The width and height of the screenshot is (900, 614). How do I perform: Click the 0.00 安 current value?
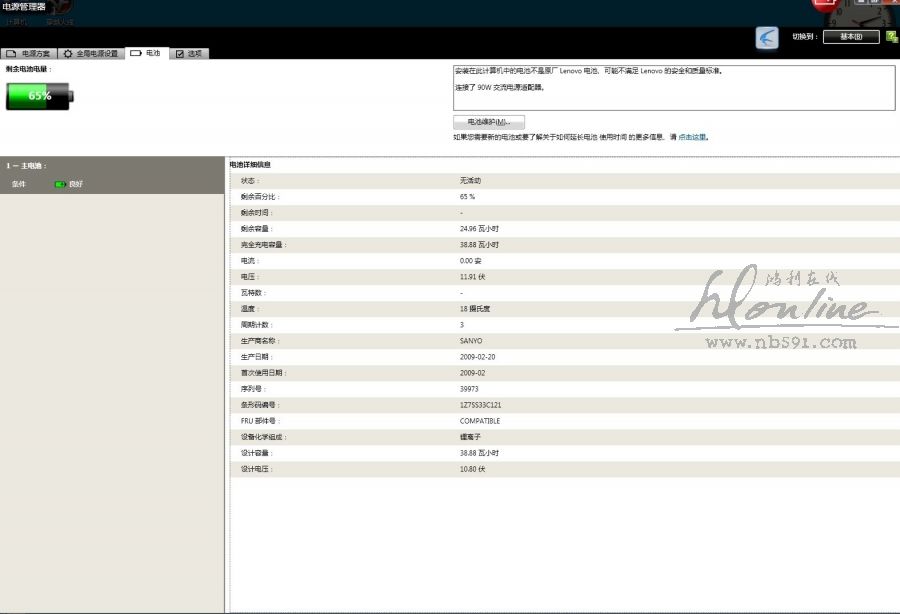470,261
